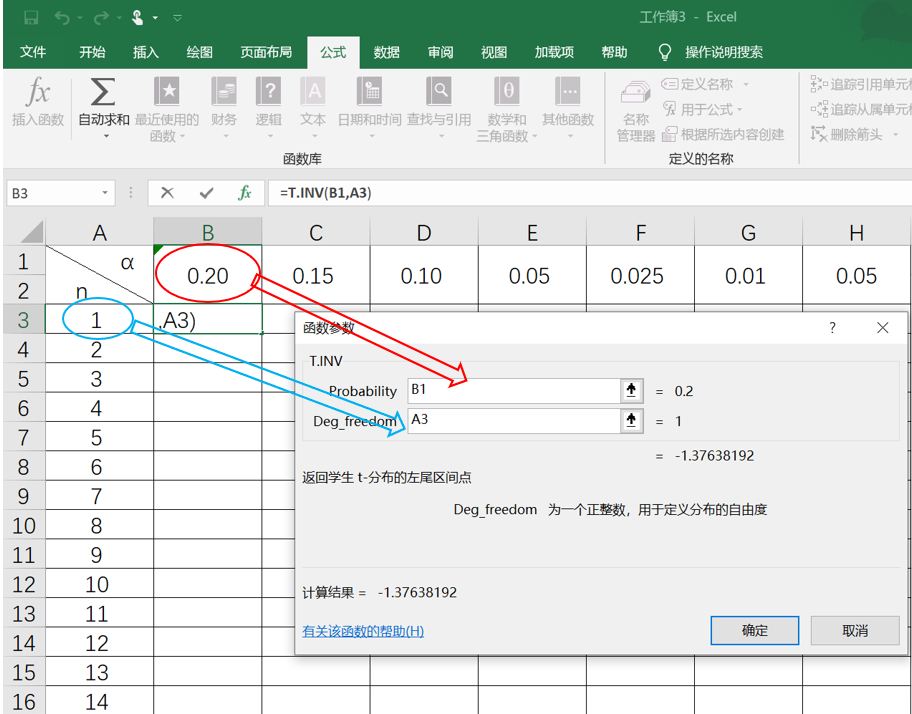
Task: Expand the Name Box dropdown arrow
Action: (x=105, y=192)
